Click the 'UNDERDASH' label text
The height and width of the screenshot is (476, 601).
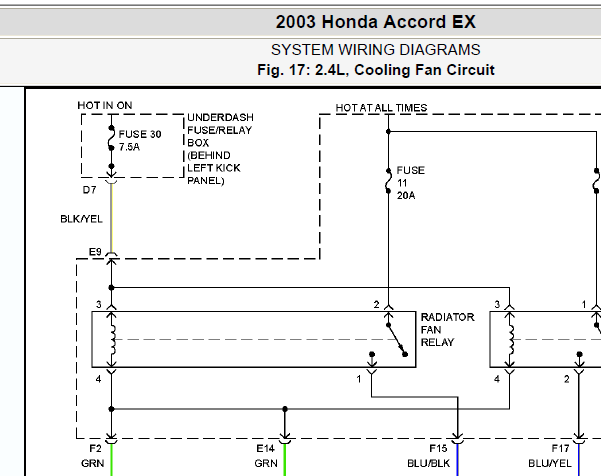click(x=220, y=117)
